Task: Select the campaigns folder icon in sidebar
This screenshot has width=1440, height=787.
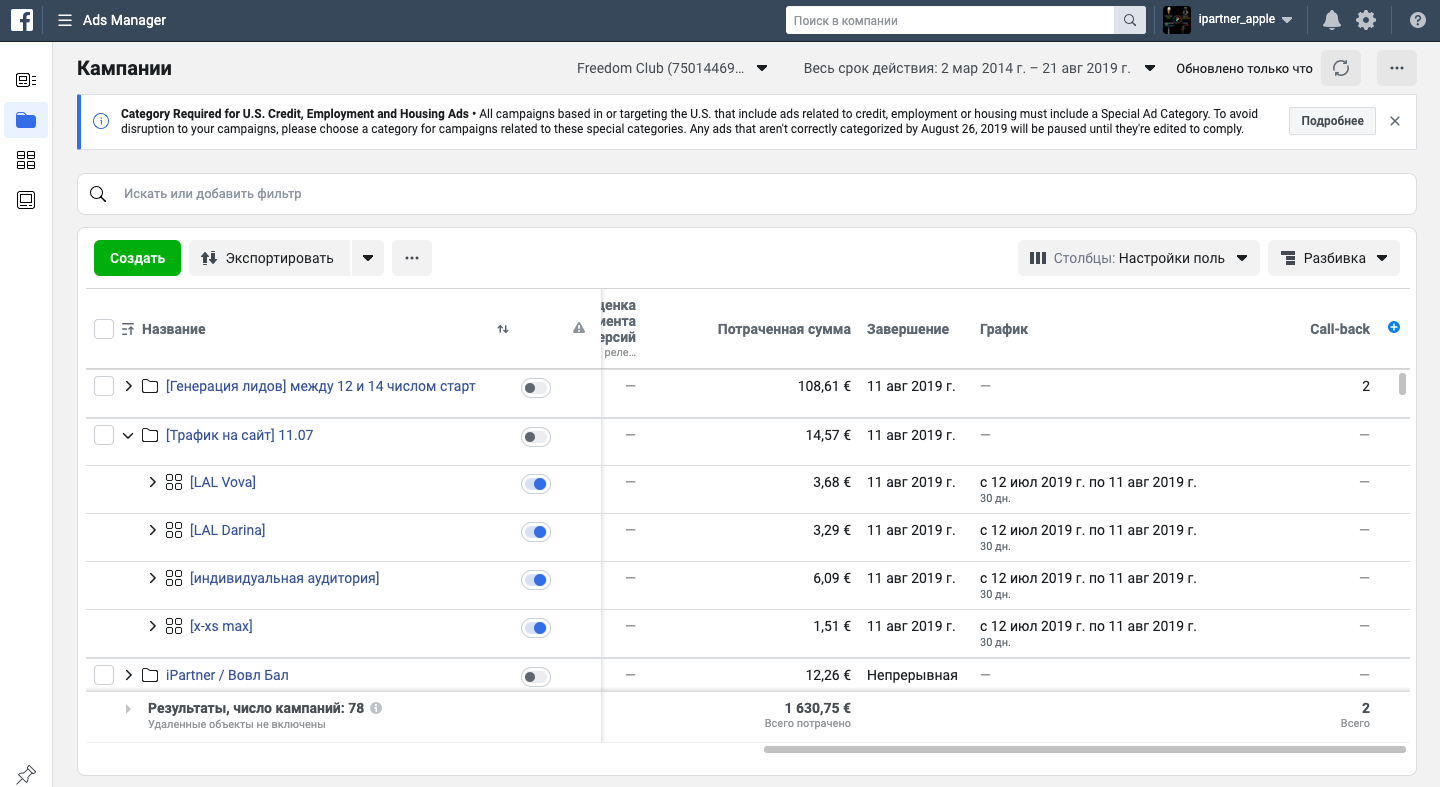Action: 26,120
